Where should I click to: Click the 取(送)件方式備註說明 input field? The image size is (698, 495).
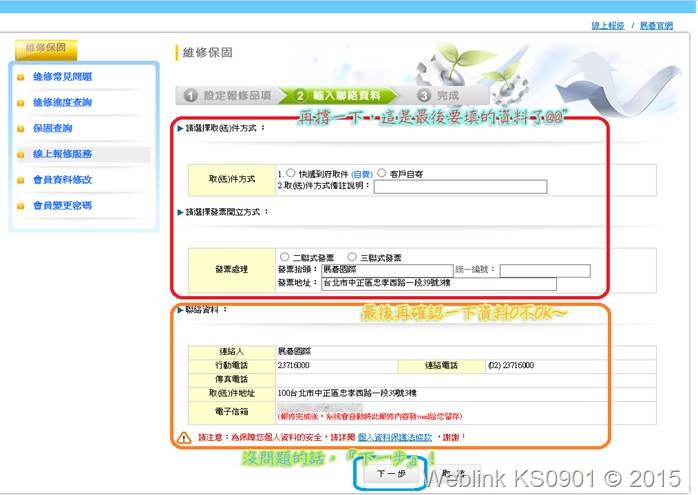(x=460, y=187)
